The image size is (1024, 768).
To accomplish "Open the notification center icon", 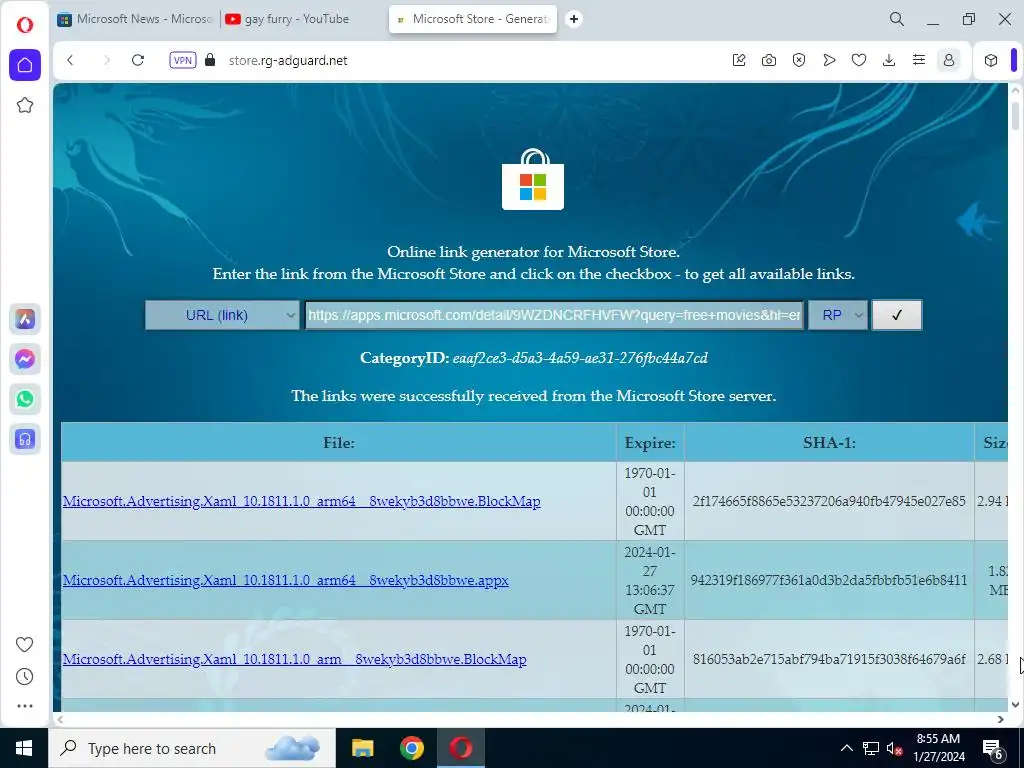I will tap(993, 748).
